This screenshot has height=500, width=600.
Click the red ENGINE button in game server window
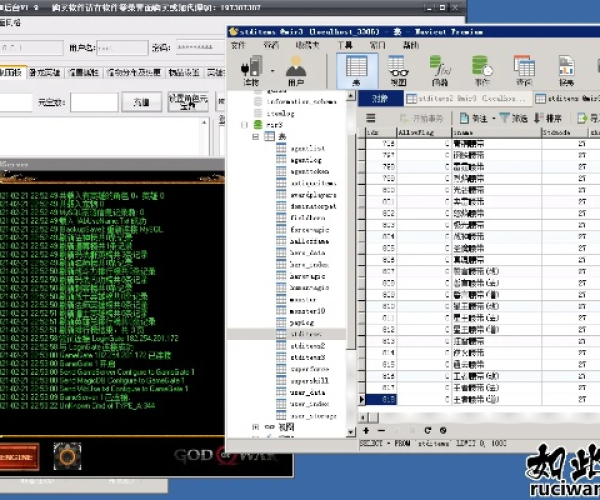point(18,456)
